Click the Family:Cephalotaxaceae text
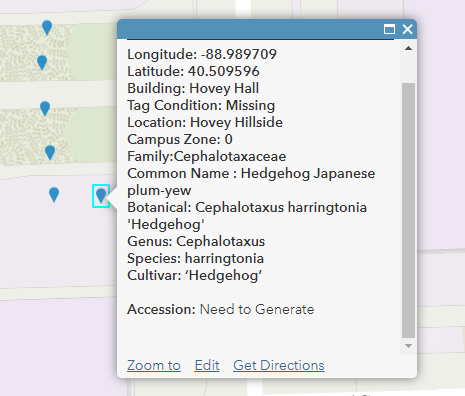The image size is (465, 396). coord(207,156)
